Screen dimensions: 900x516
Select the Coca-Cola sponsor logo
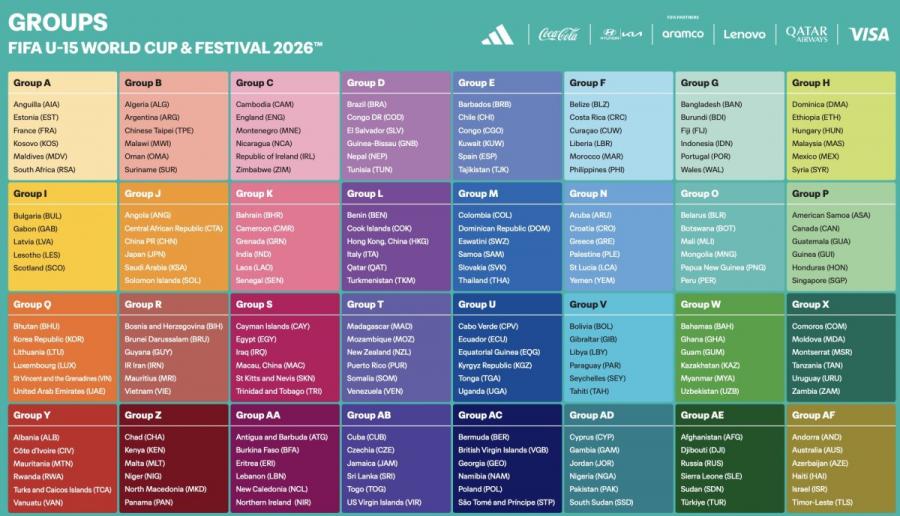tap(558, 34)
